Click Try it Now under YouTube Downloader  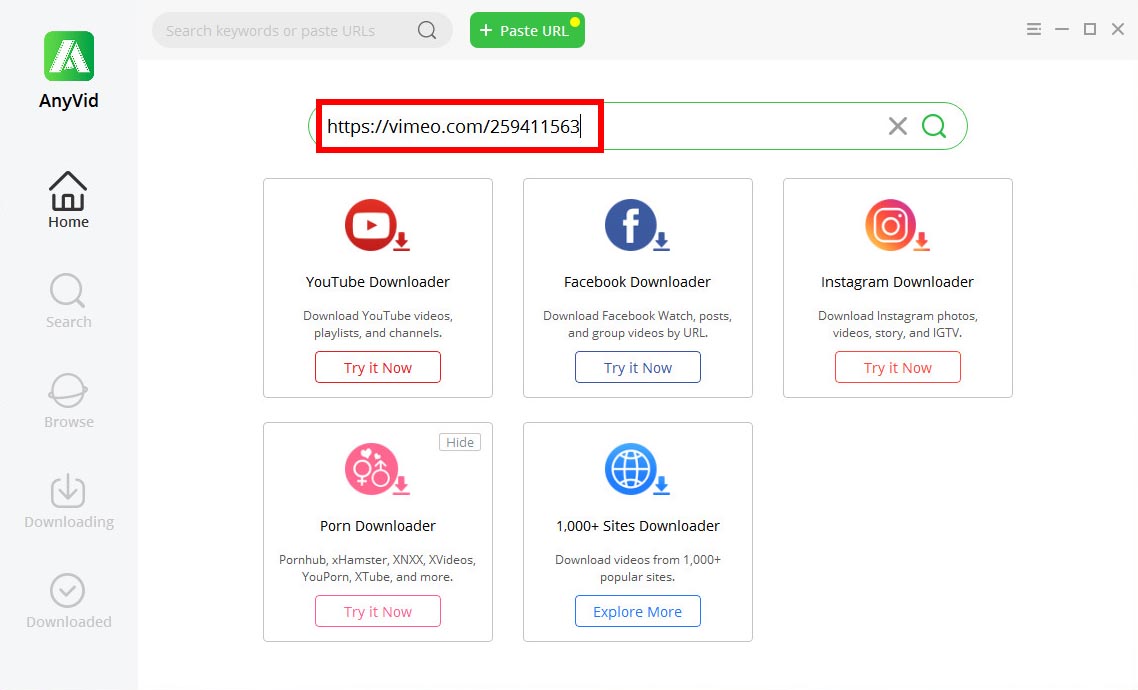[x=377, y=367]
